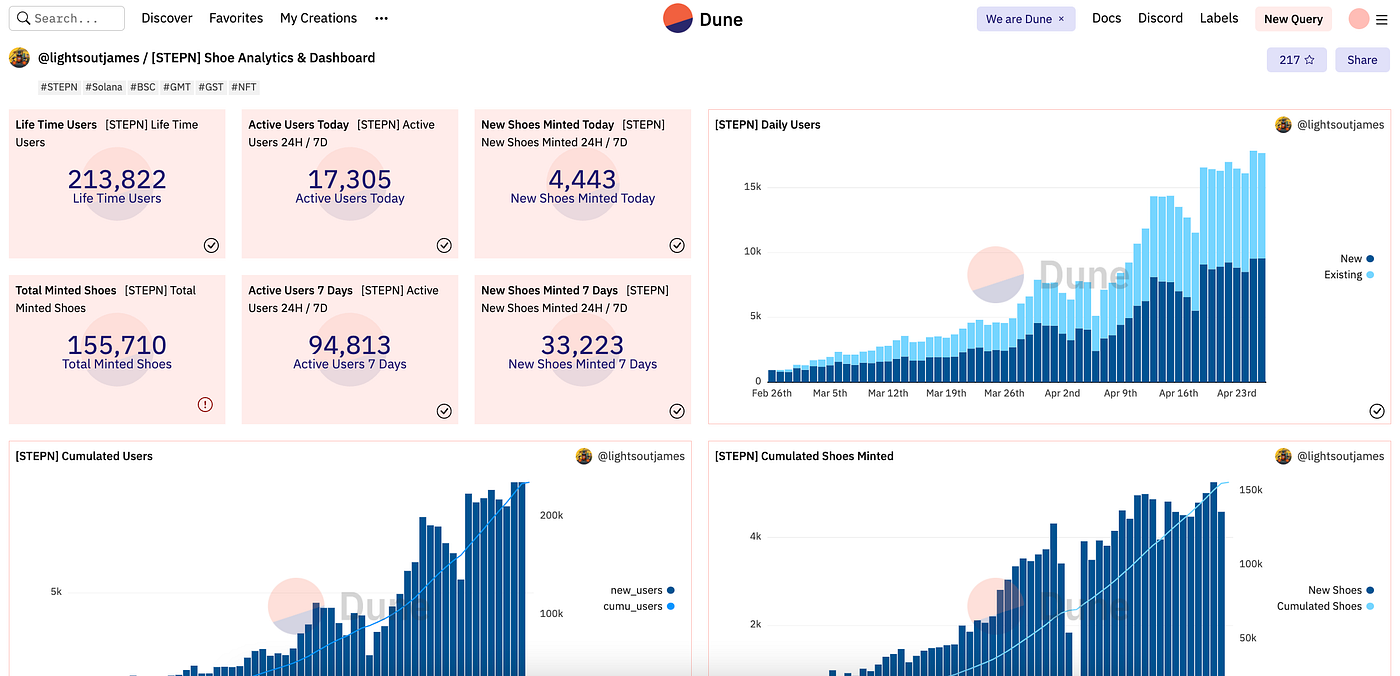Open the Favorites page
This screenshot has height=676, width=1400.
(236, 18)
